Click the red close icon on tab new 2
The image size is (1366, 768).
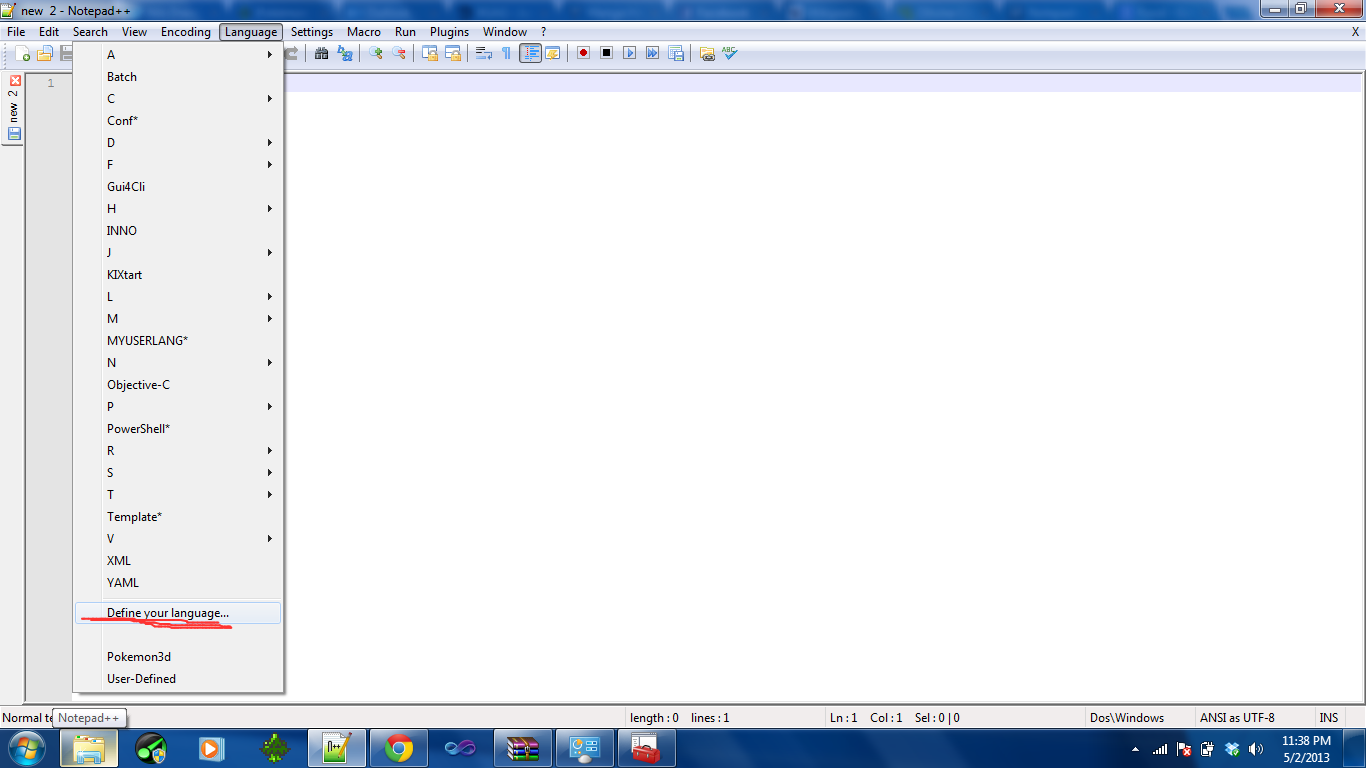(x=14, y=80)
